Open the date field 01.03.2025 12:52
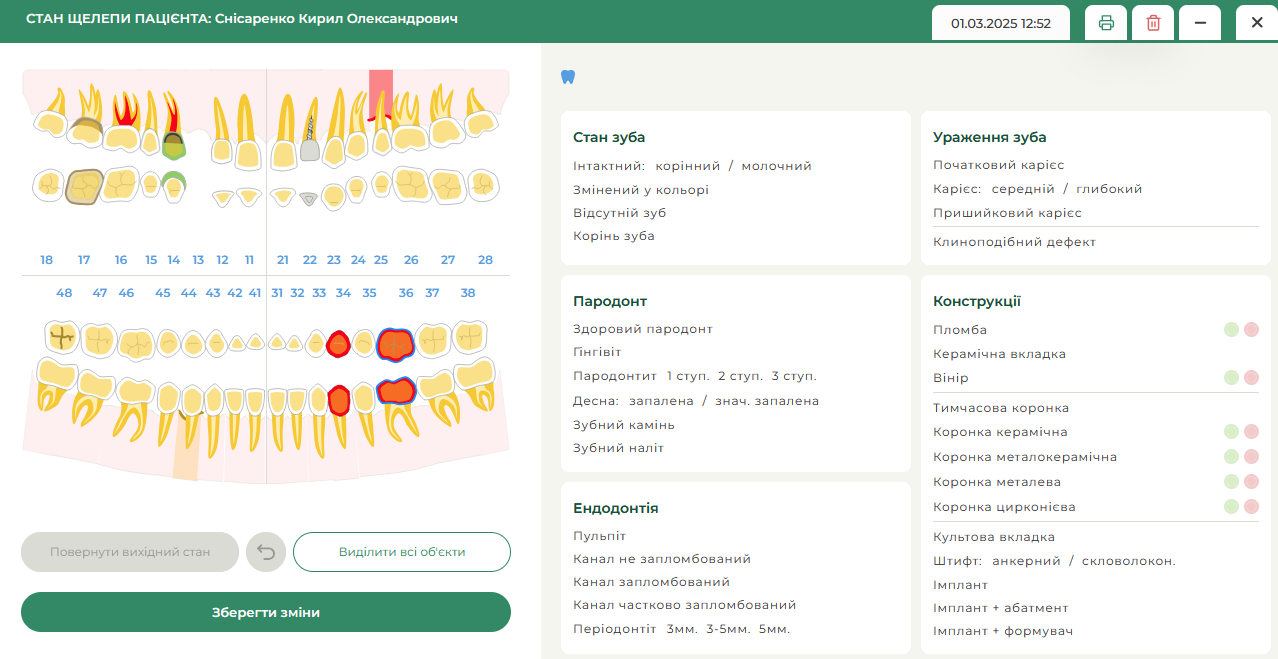The height and width of the screenshot is (659, 1278). [x=1000, y=23]
